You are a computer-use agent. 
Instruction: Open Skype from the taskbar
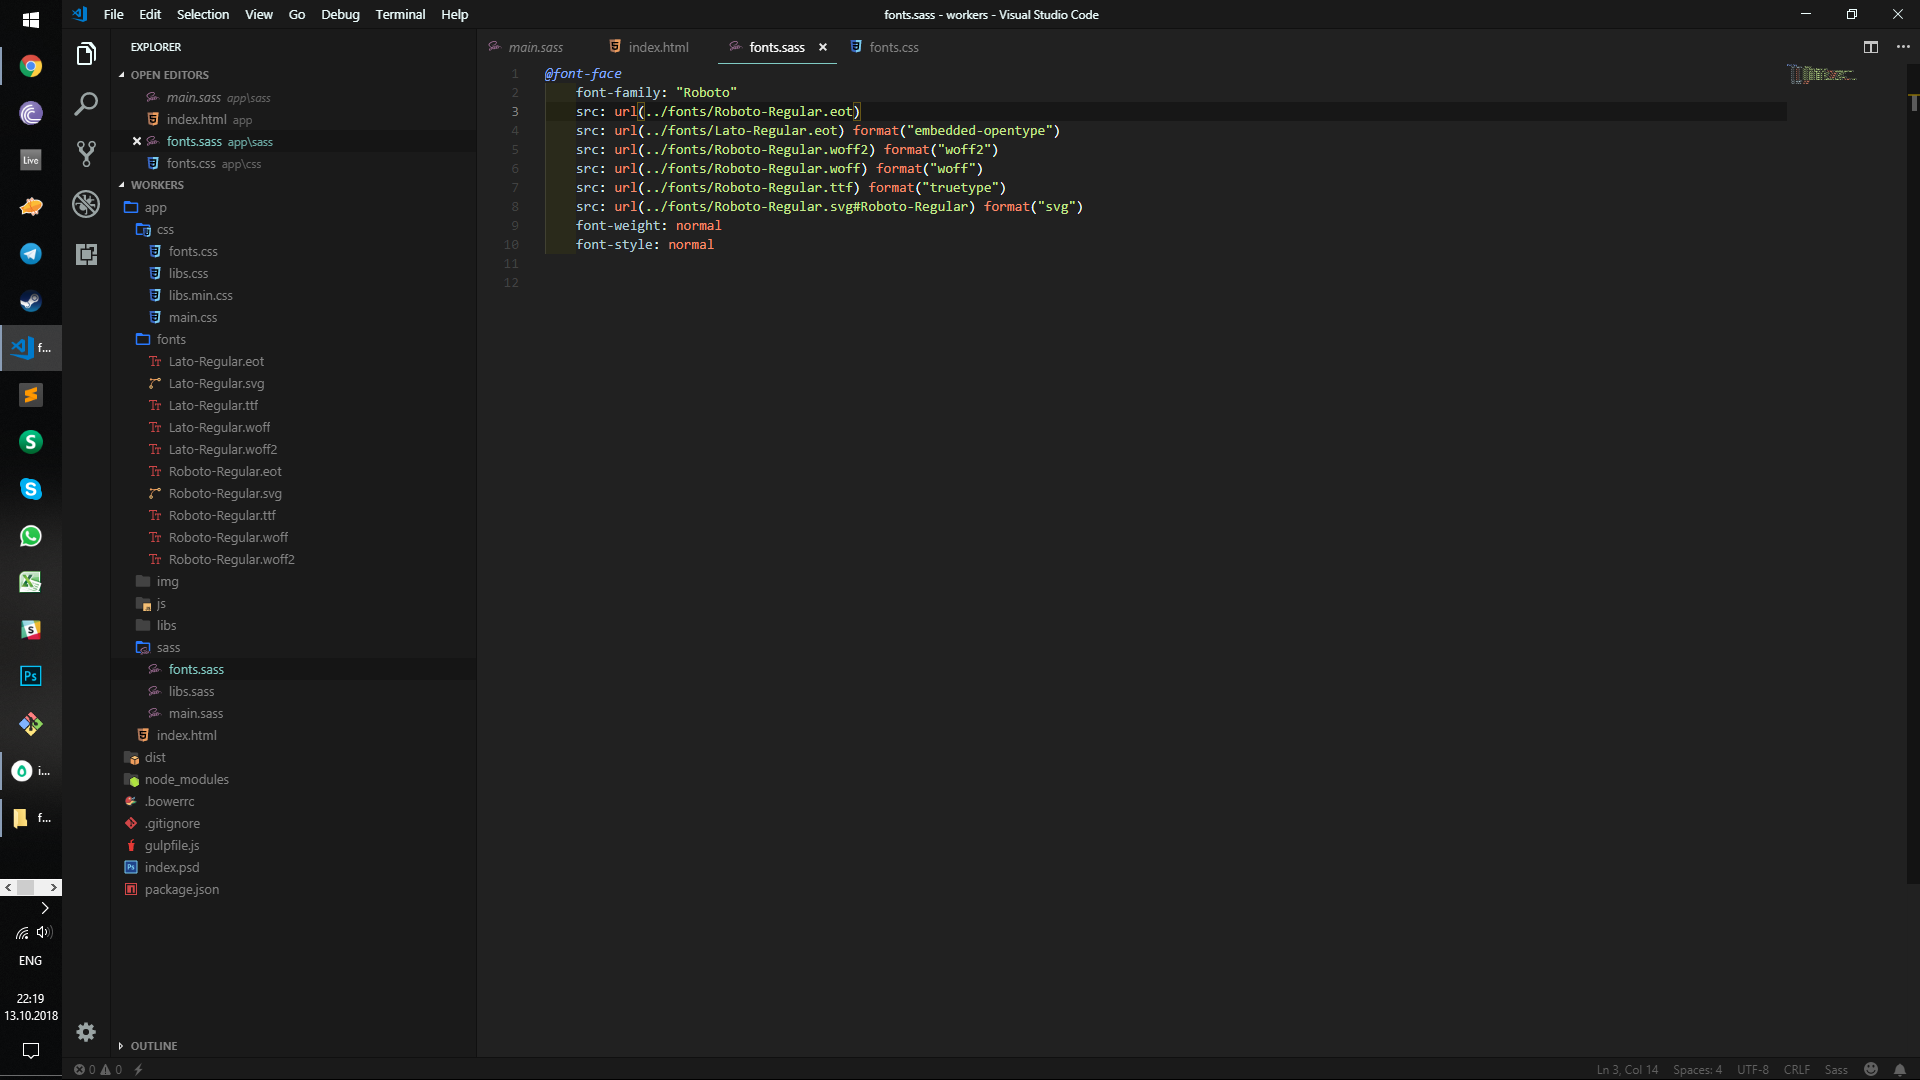[x=31, y=489]
